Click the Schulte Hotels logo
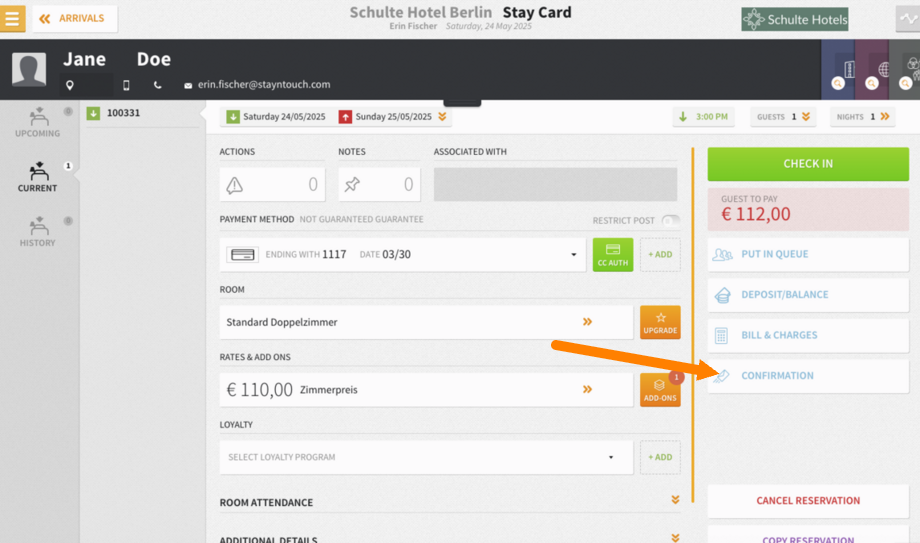The height and width of the screenshot is (543, 920). point(794,19)
